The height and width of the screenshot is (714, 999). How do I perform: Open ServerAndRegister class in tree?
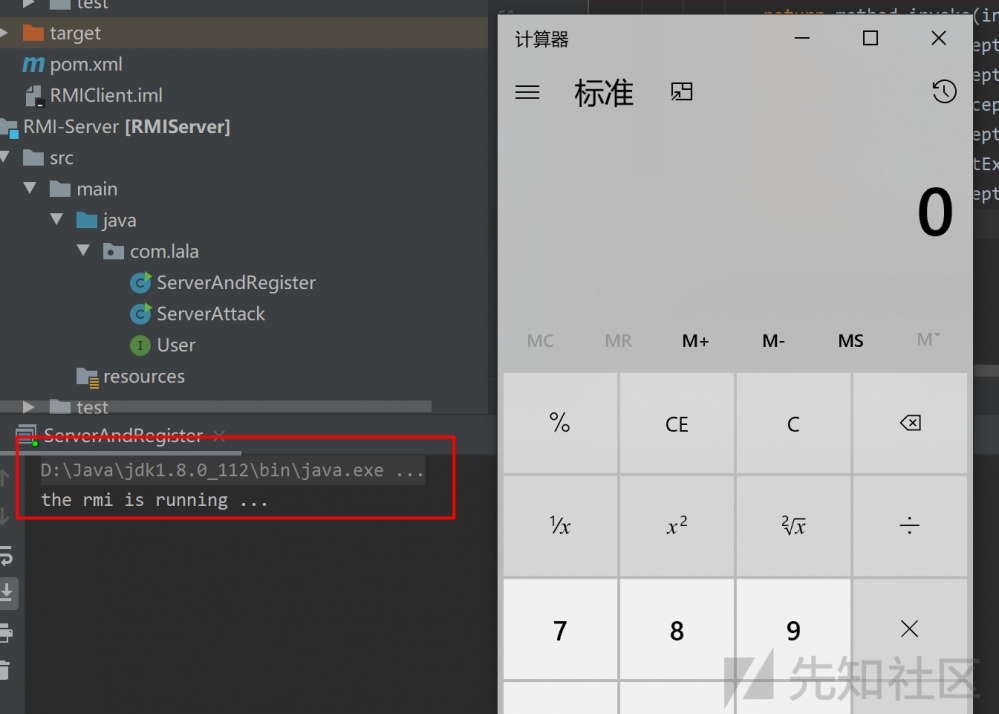tap(236, 283)
